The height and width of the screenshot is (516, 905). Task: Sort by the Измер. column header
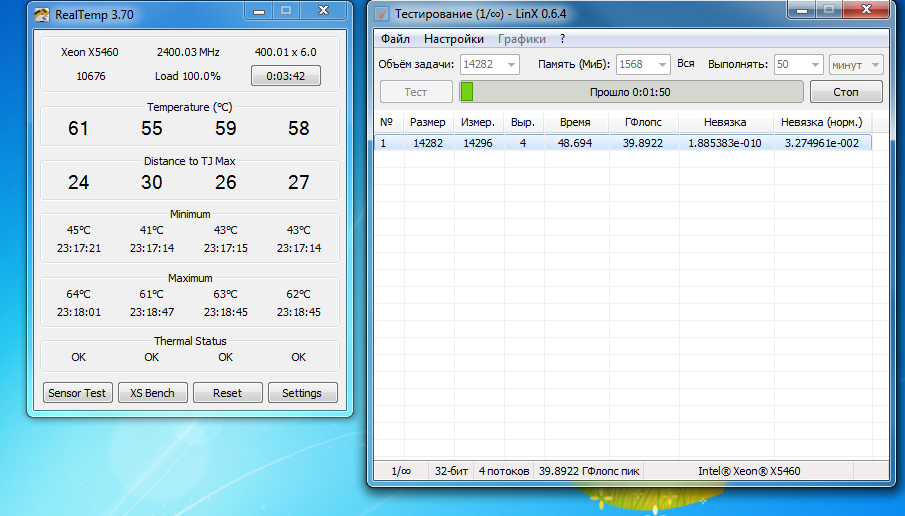point(478,122)
